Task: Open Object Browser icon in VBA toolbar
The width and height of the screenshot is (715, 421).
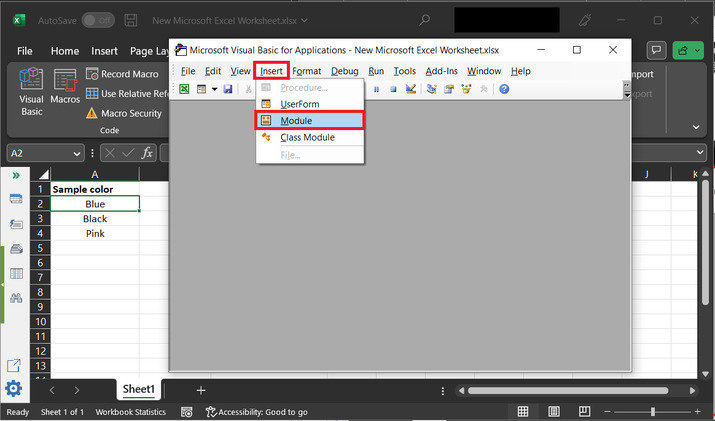Action: coord(466,88)
